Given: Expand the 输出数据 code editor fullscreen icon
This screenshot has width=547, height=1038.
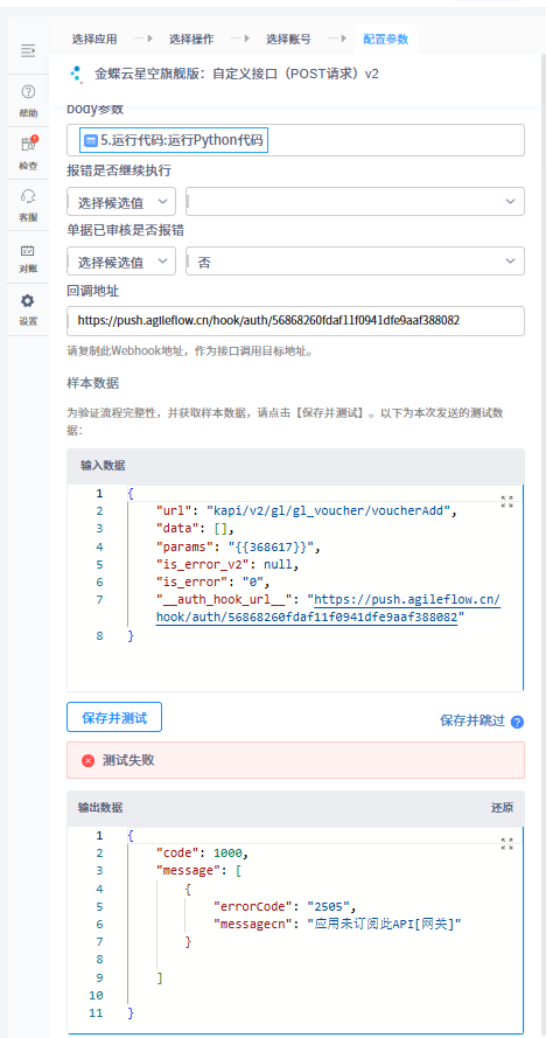Looking at the screenshot, I should coord(507,843).
